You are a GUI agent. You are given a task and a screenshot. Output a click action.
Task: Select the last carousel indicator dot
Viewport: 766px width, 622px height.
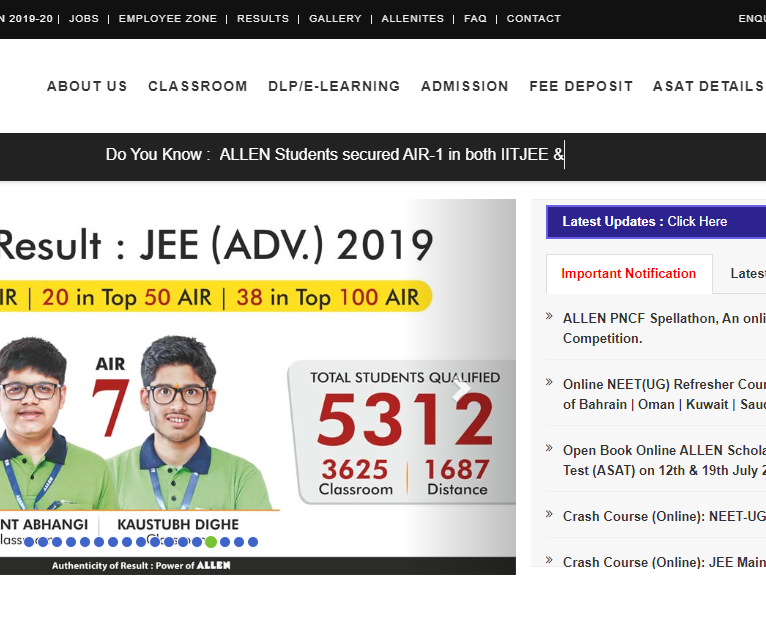(x=253, y=542)
